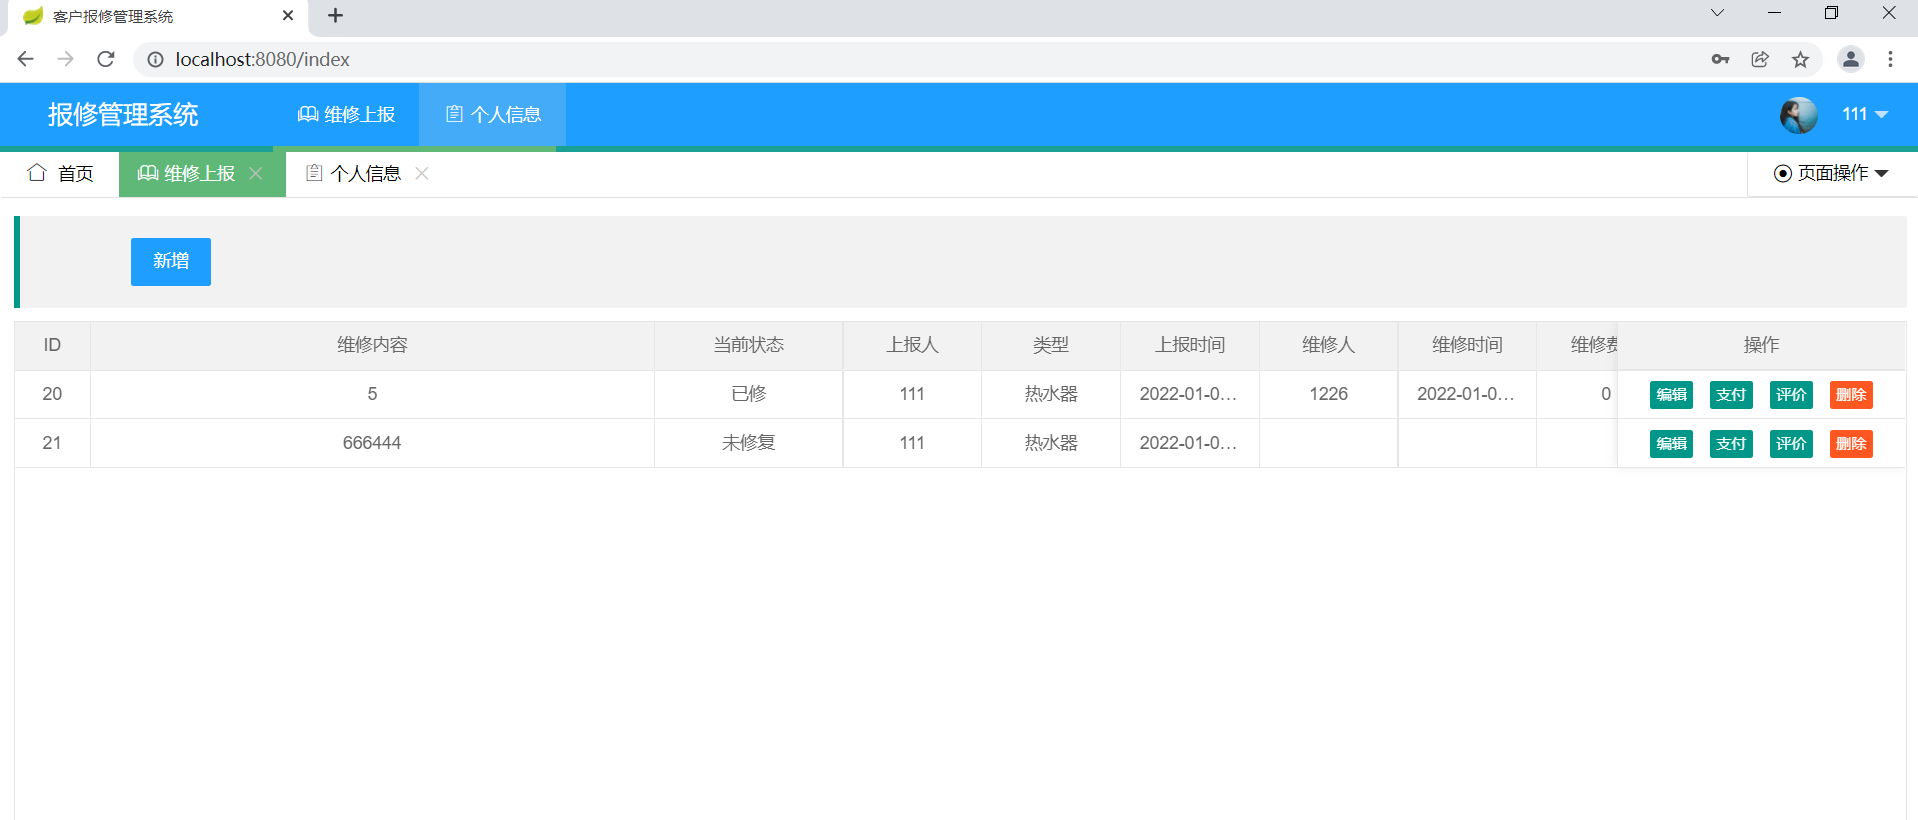Delete record 21 with 删除 button
The image size is (1918, 820).
pos(1851,444)
